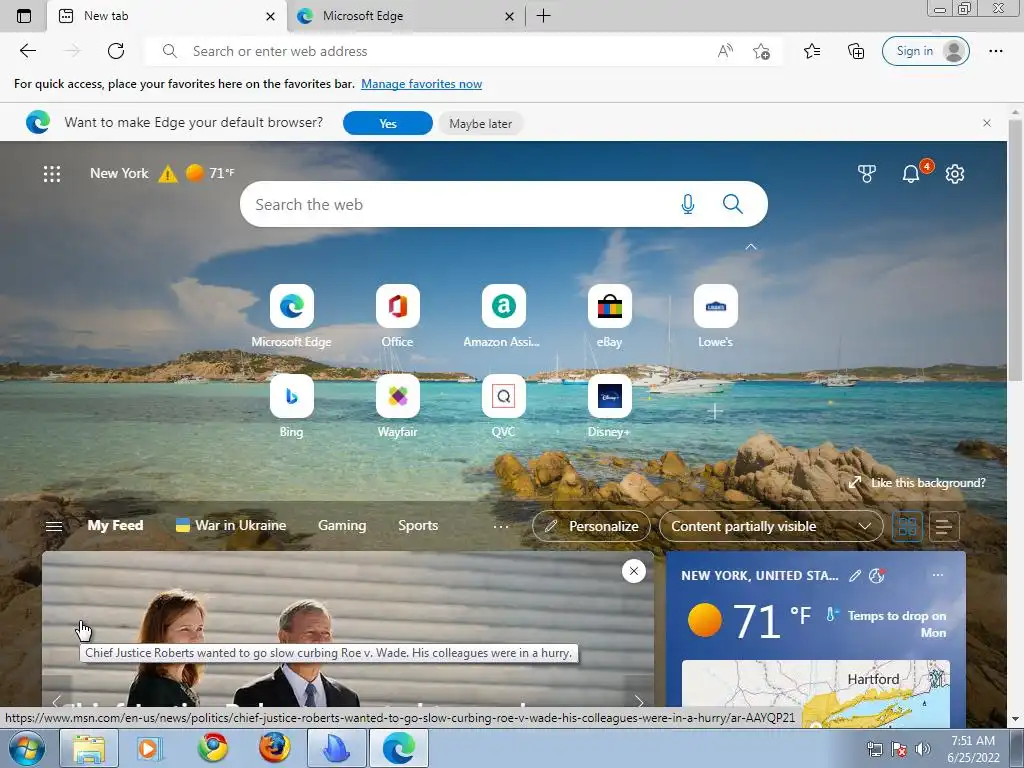The height and width of the screenshot is (768, 1024).
Task: Click the magnifier search icon in web search
Action: click(x=733, y=204)
